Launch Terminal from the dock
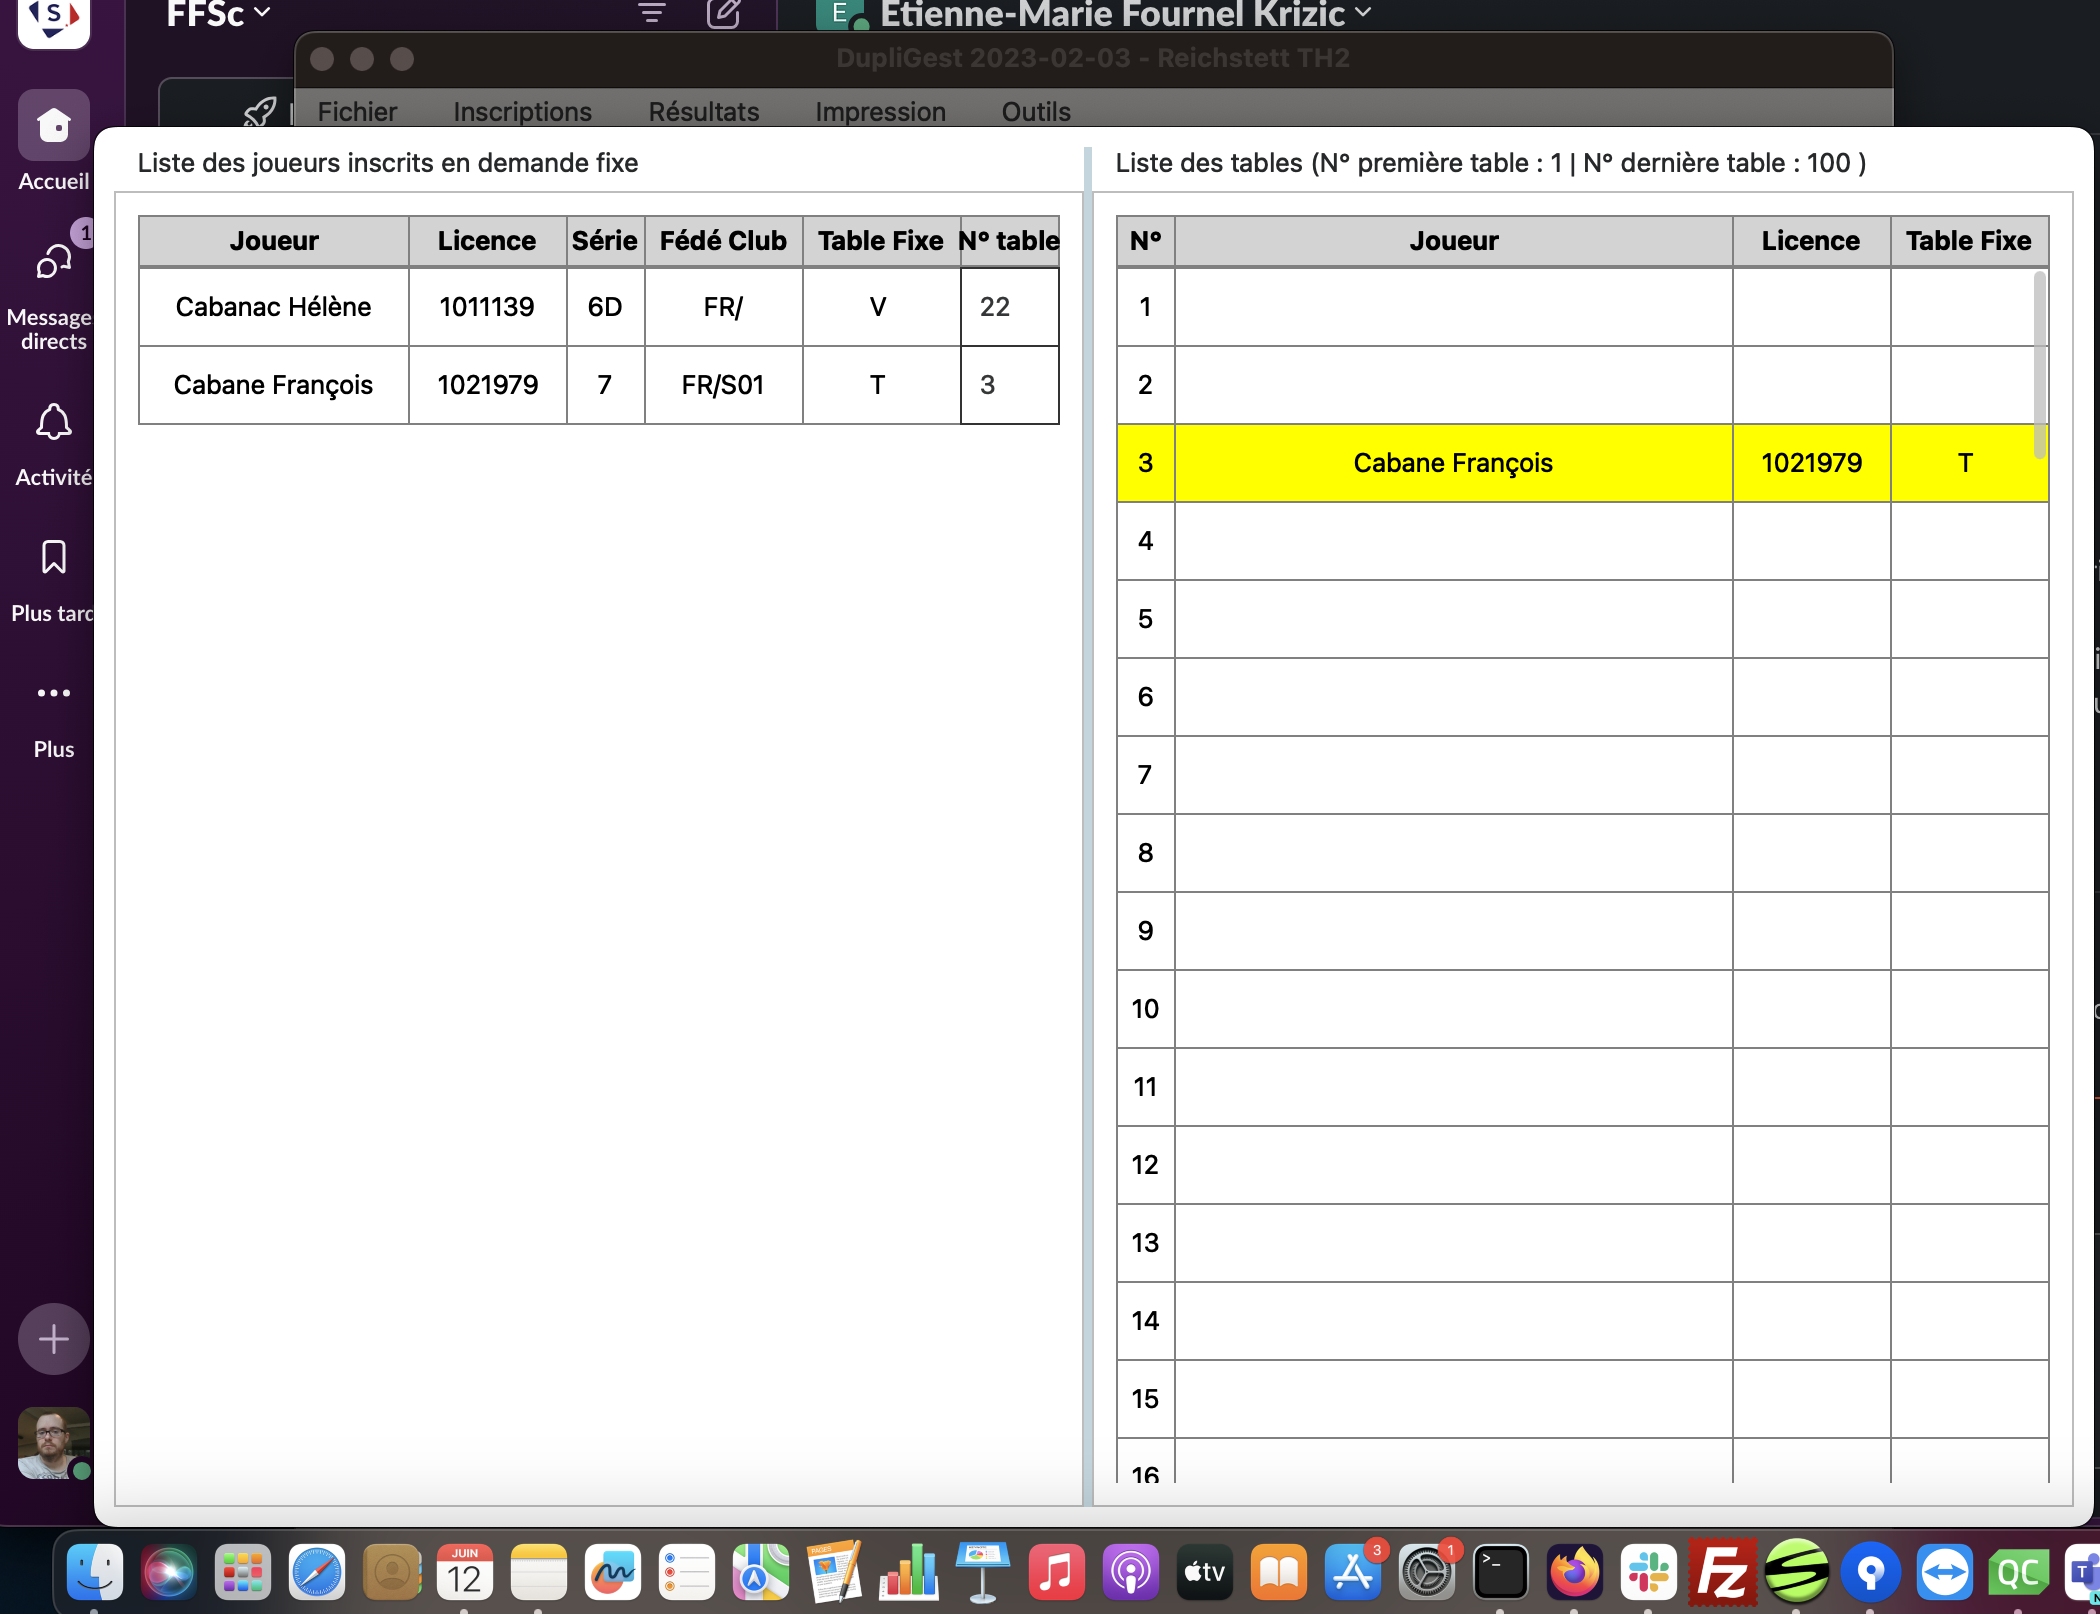2100x1614 pixels. (x=1500, y=1573)
